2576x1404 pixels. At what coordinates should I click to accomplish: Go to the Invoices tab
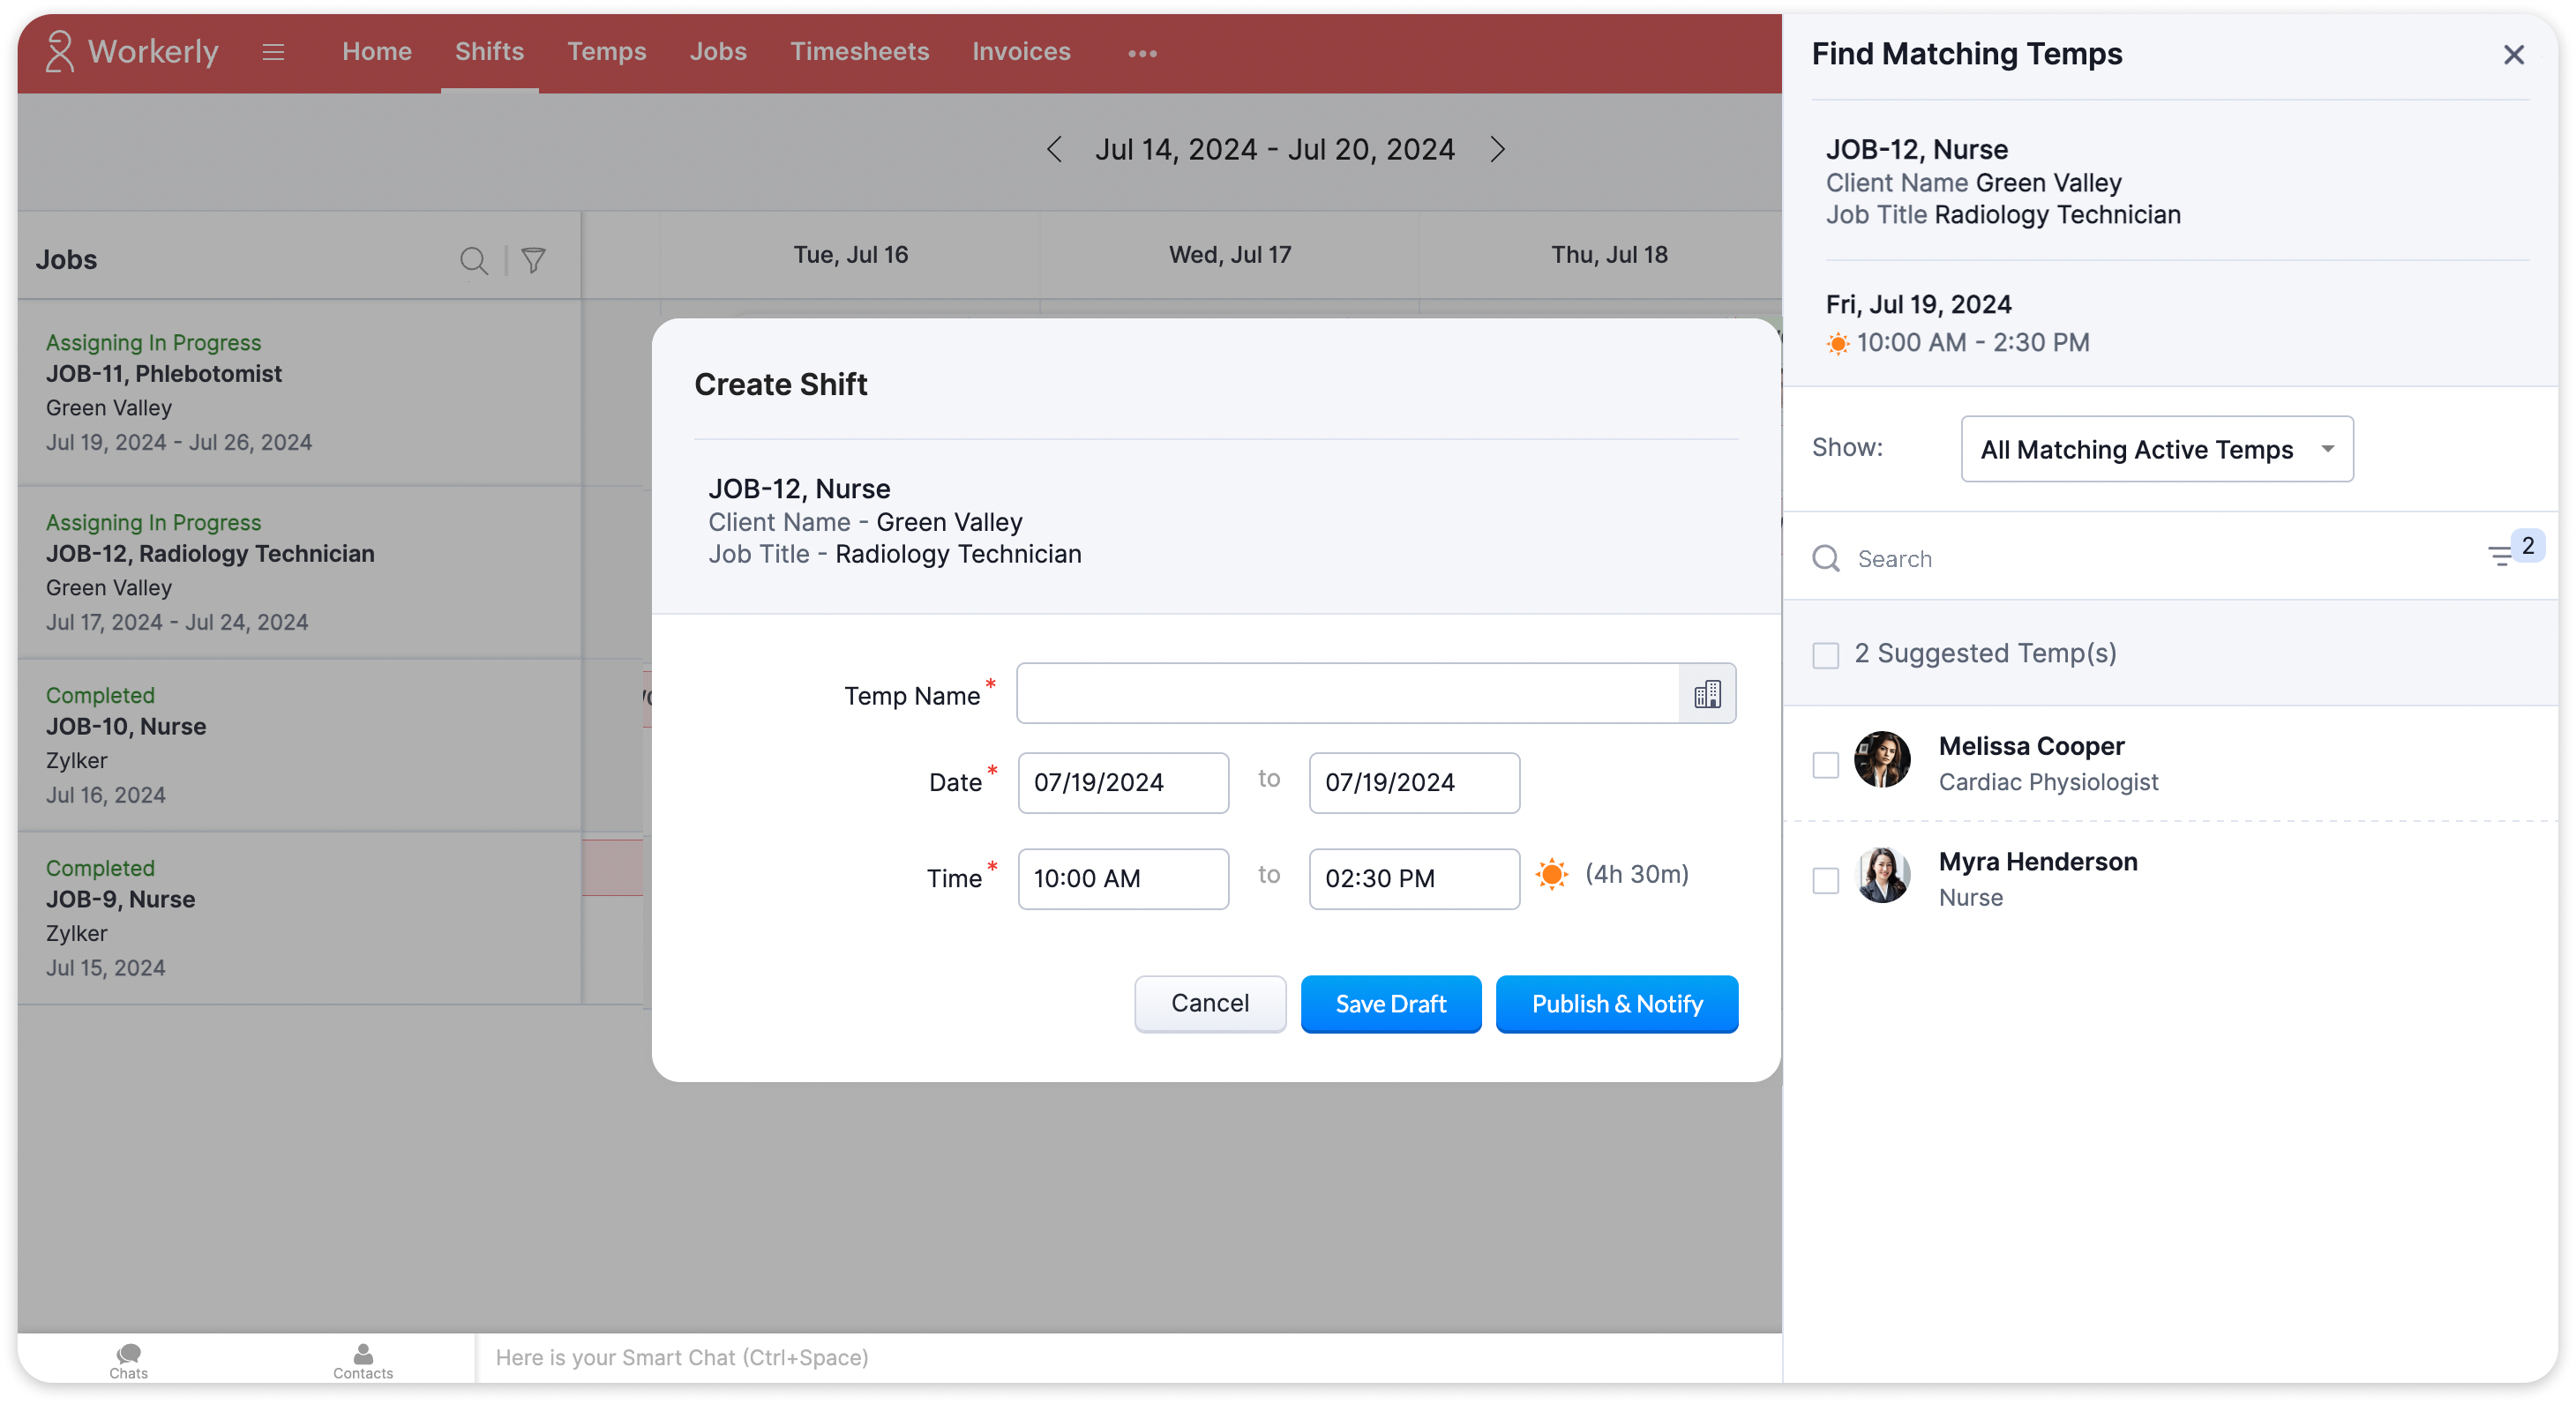[x=1021, y=52]
